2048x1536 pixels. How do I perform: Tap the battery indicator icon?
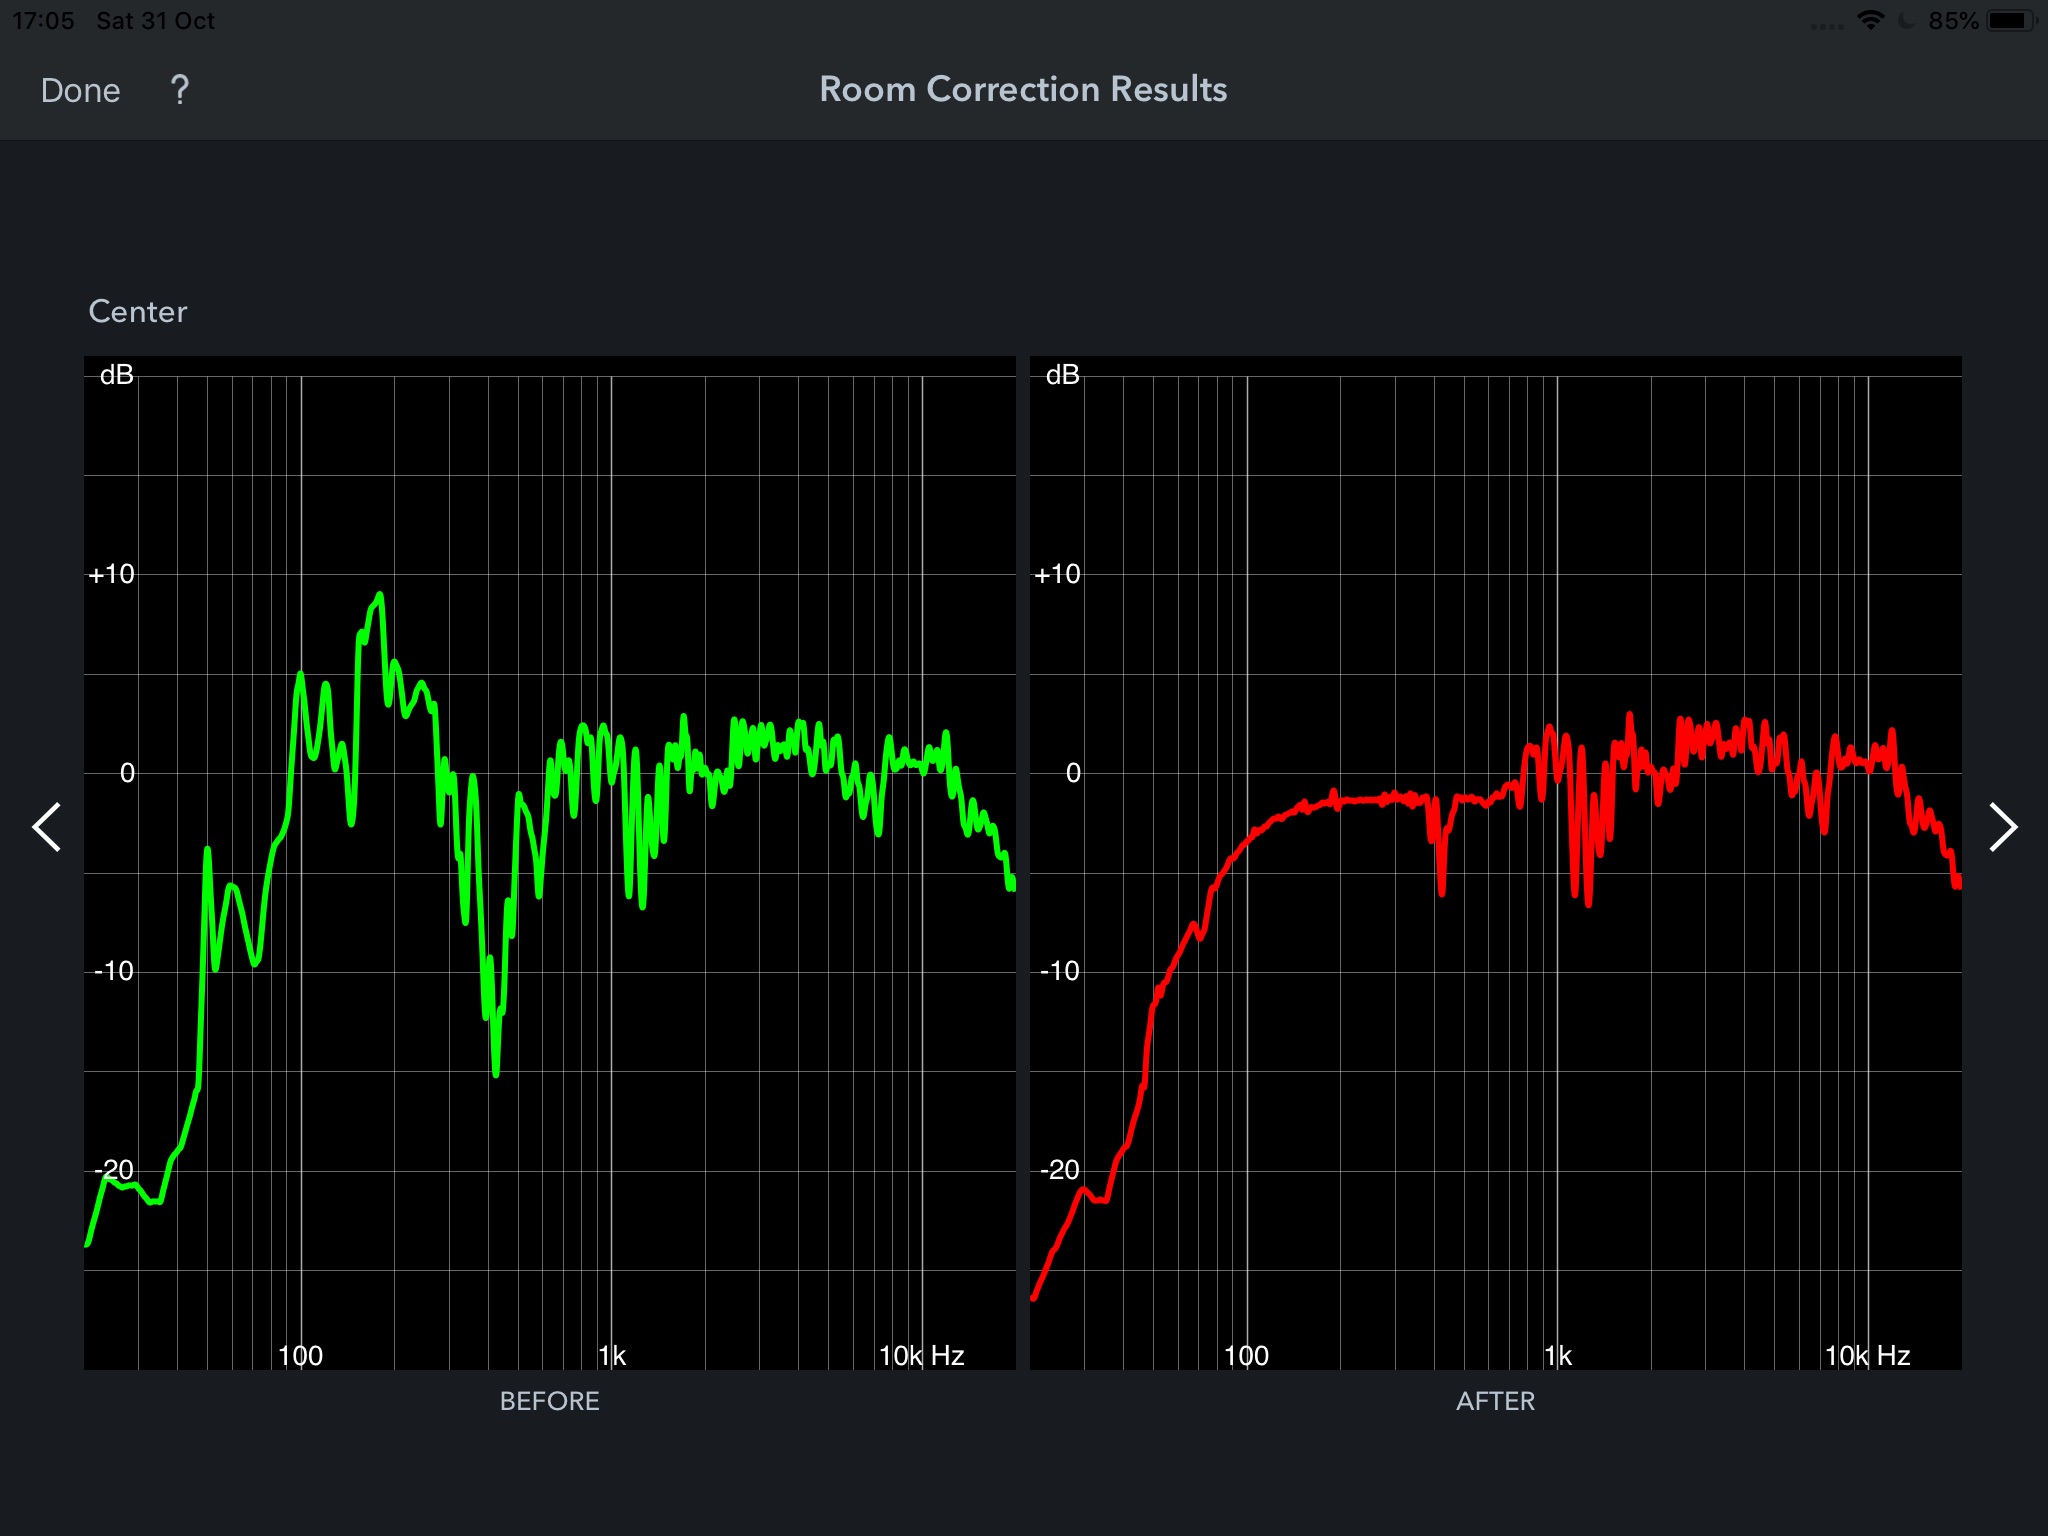coord(2011,20)
